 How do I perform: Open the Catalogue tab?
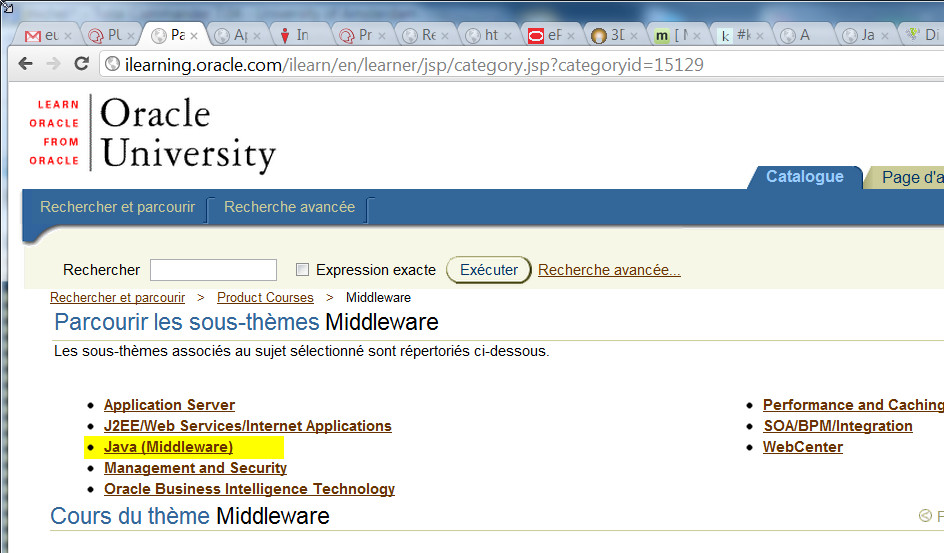[804, 177]
